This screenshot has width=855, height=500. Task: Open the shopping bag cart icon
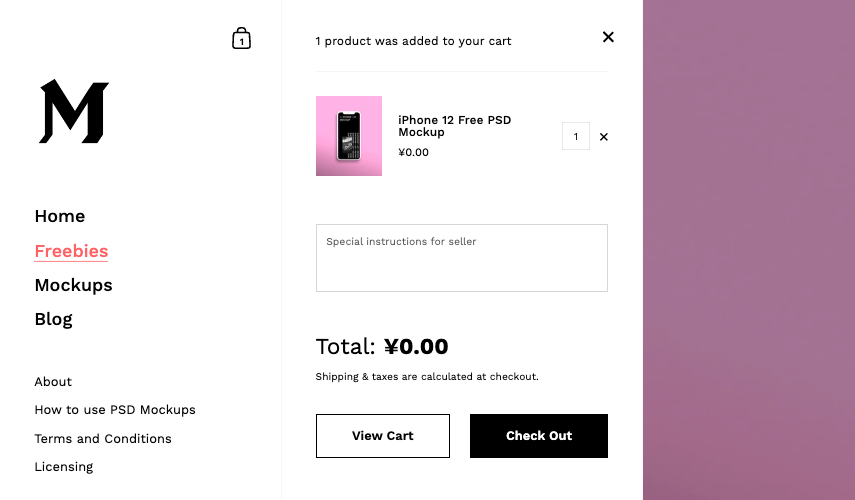coord(241,38)
